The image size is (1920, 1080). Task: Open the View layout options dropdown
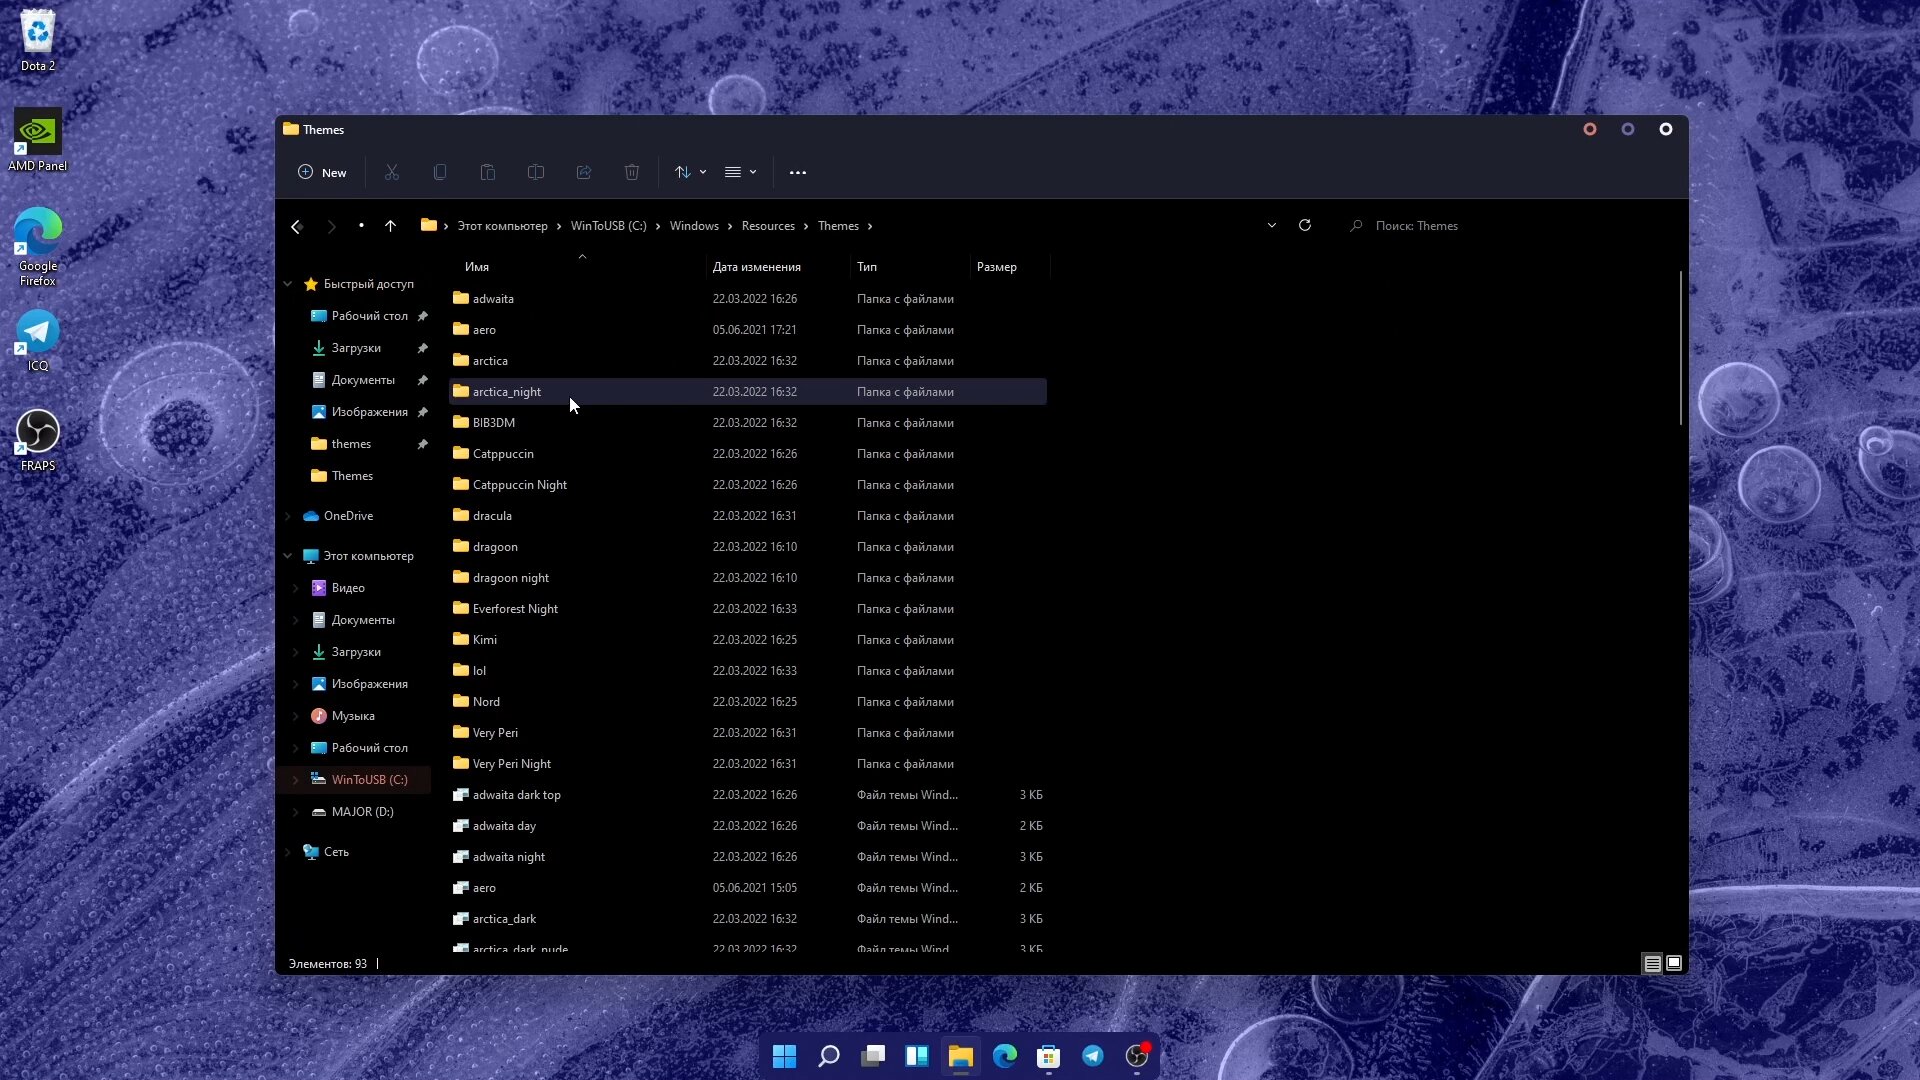click(740, 172)
